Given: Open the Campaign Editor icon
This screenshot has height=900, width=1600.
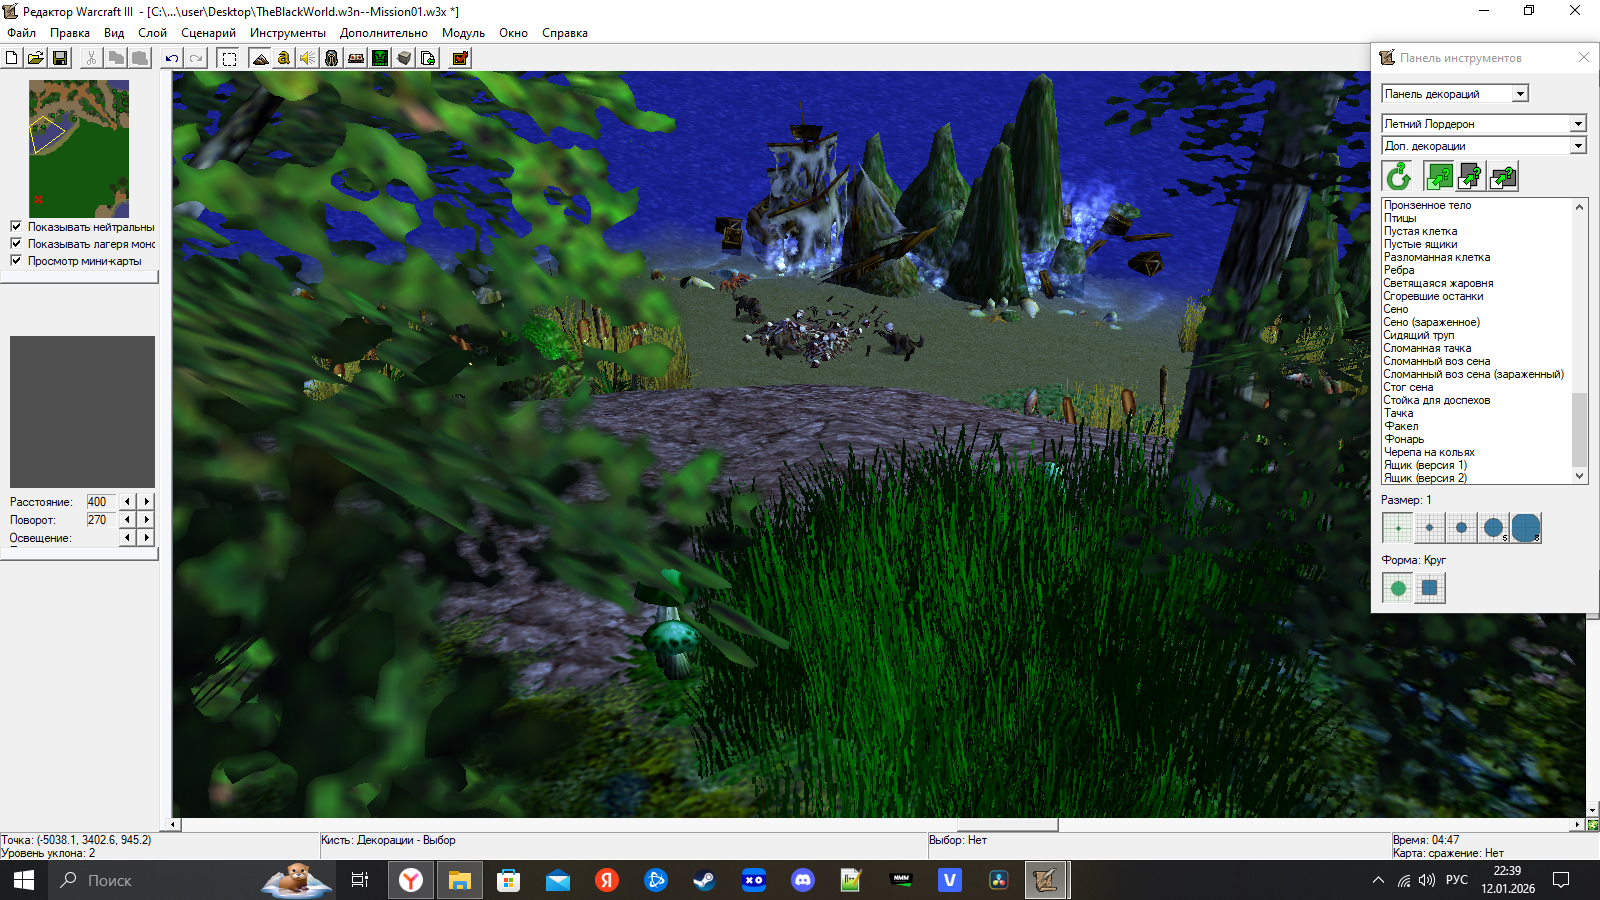Looking at the screenshot, I should tap(356, 58).
